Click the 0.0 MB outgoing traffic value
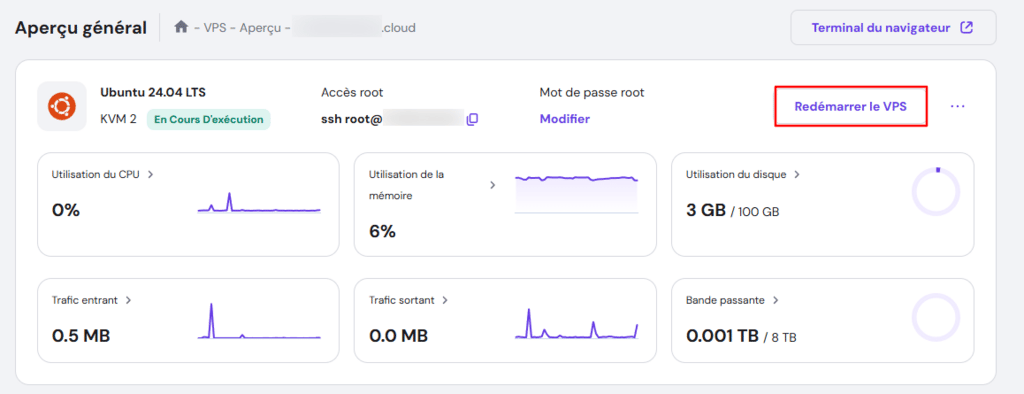Image resolution: width=1024 pixels, height=394 pixels. (x=398, y=336)
